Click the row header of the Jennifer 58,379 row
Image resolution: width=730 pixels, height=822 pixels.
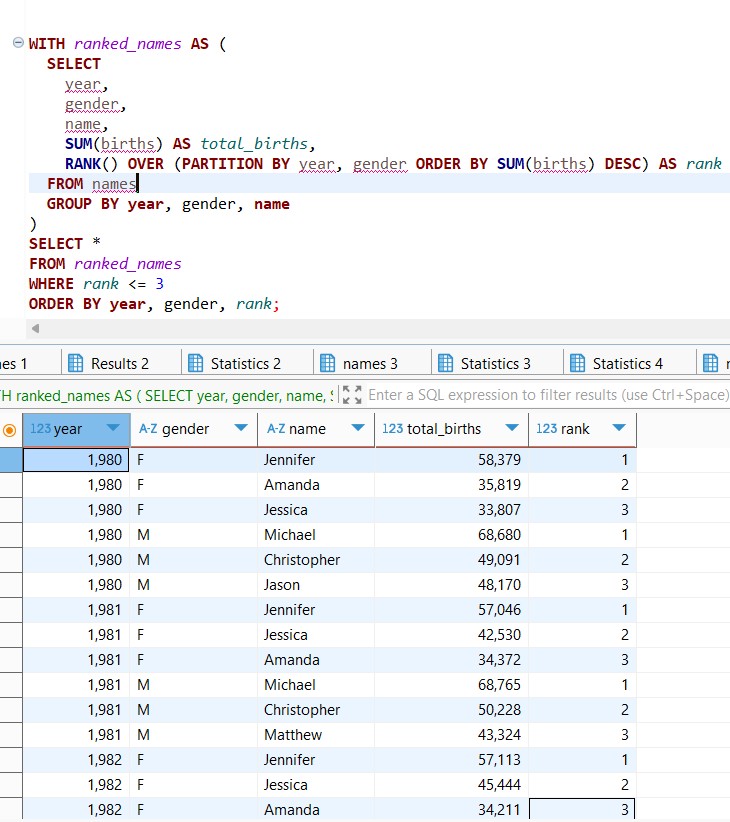pos(11,460)
